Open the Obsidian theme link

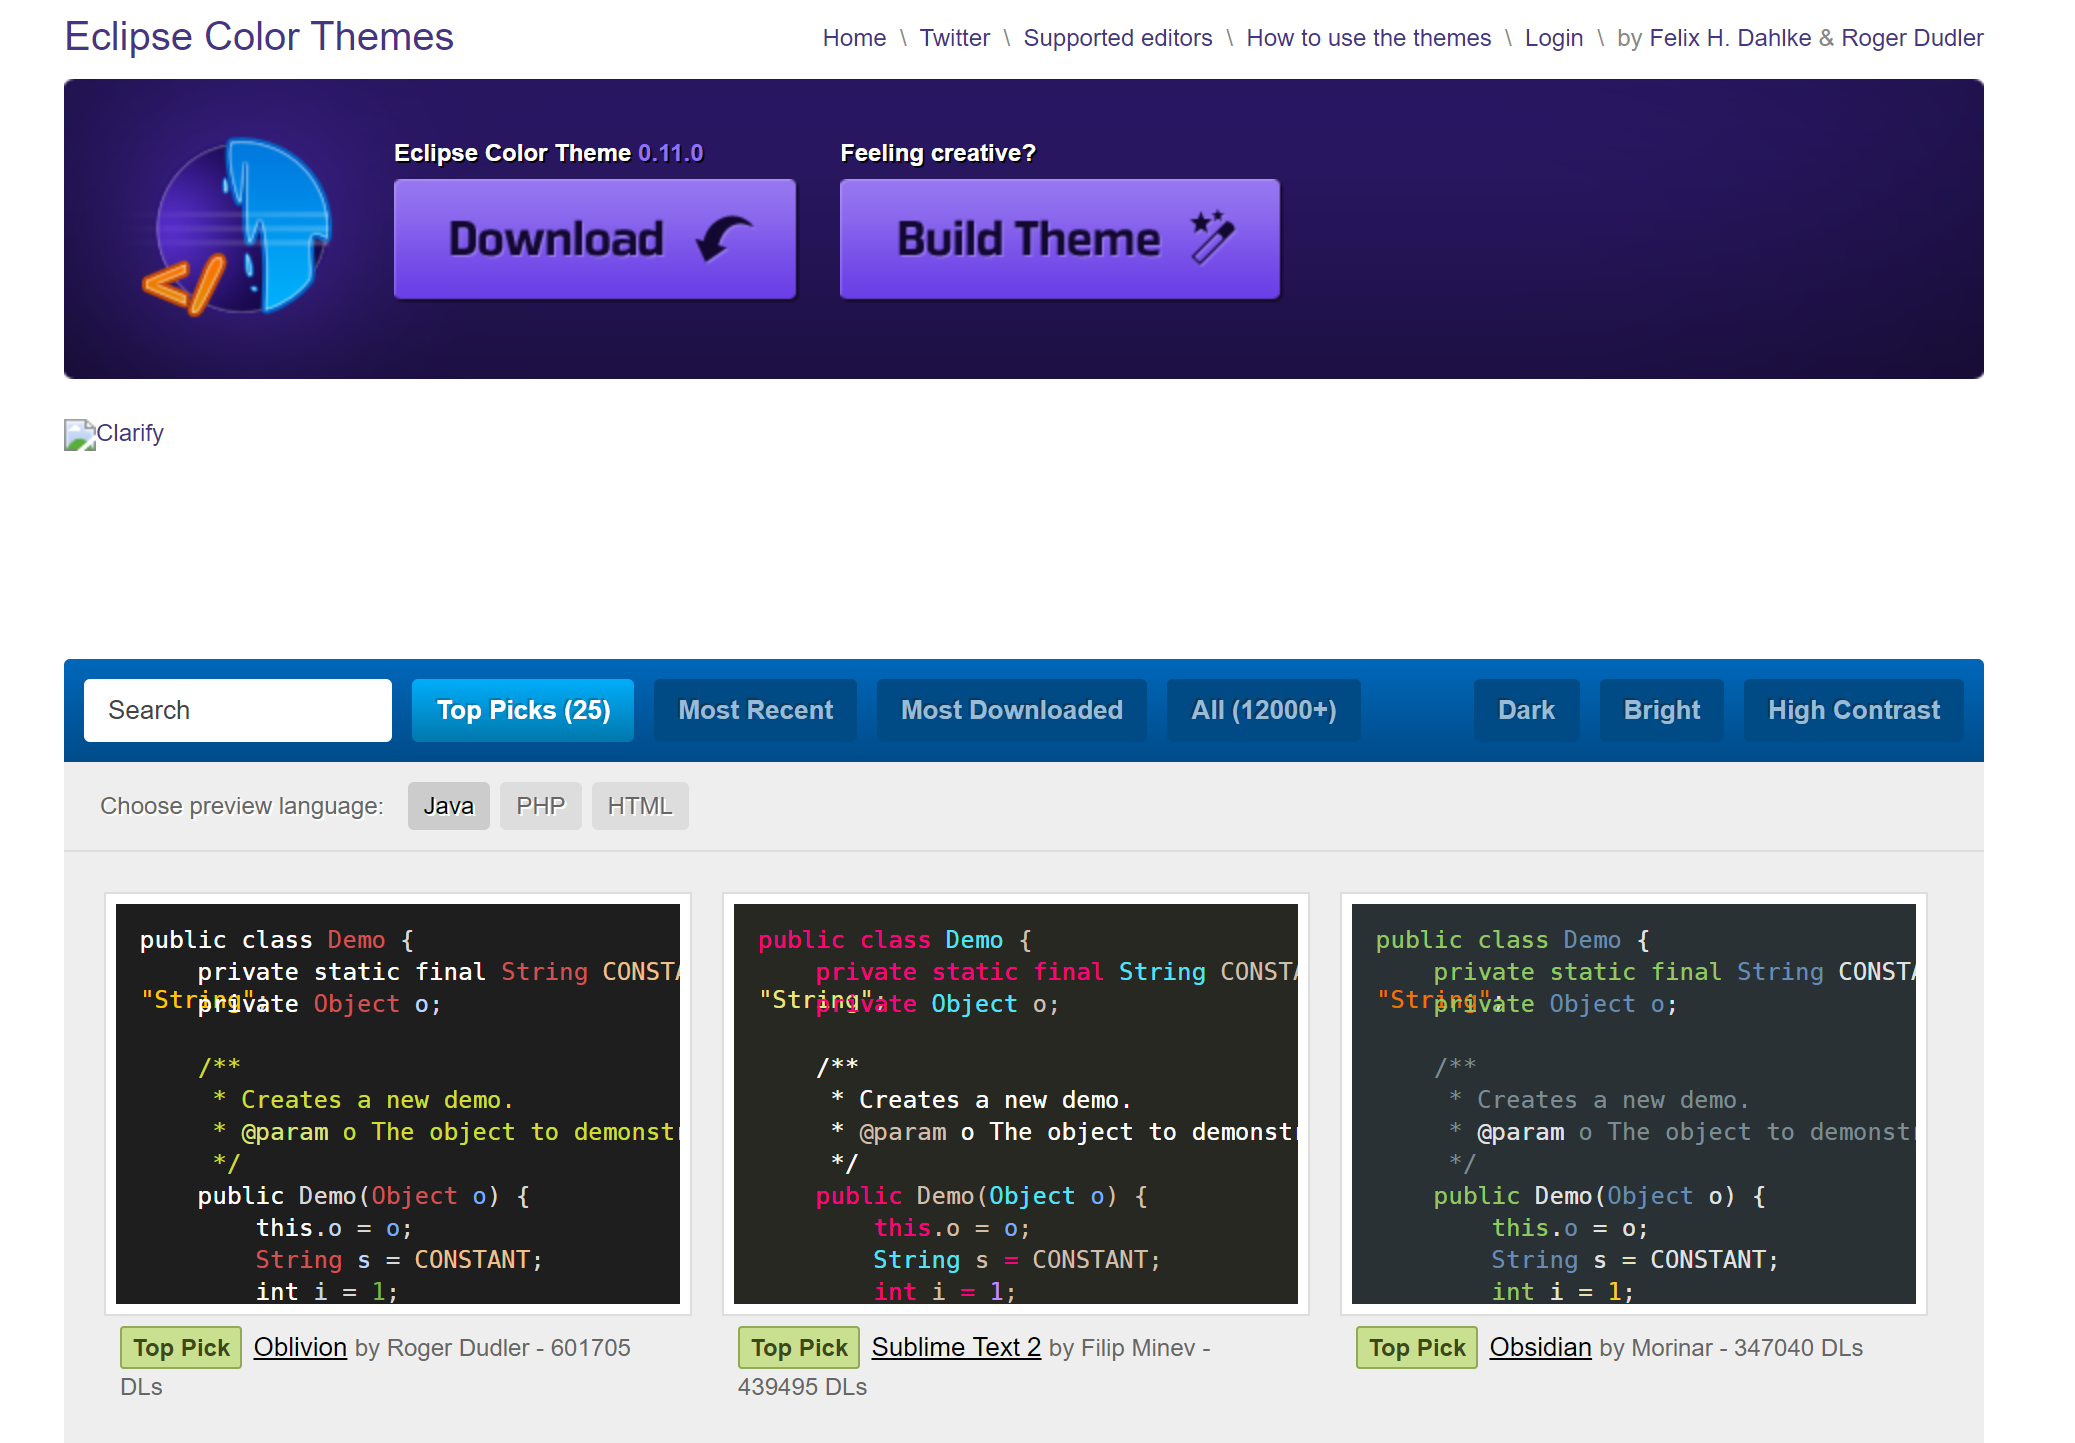click(x=1540, y=1347)
